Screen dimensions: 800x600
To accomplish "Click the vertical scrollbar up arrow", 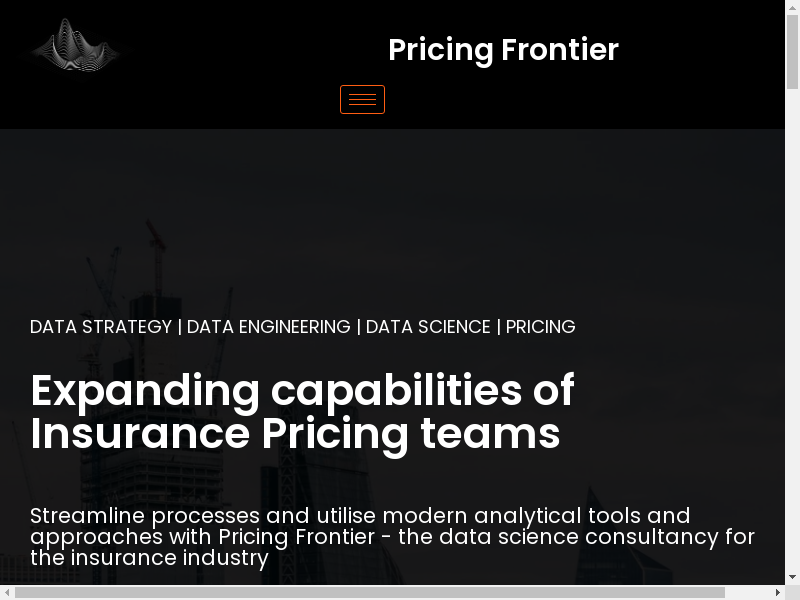I will pos(792,7).
